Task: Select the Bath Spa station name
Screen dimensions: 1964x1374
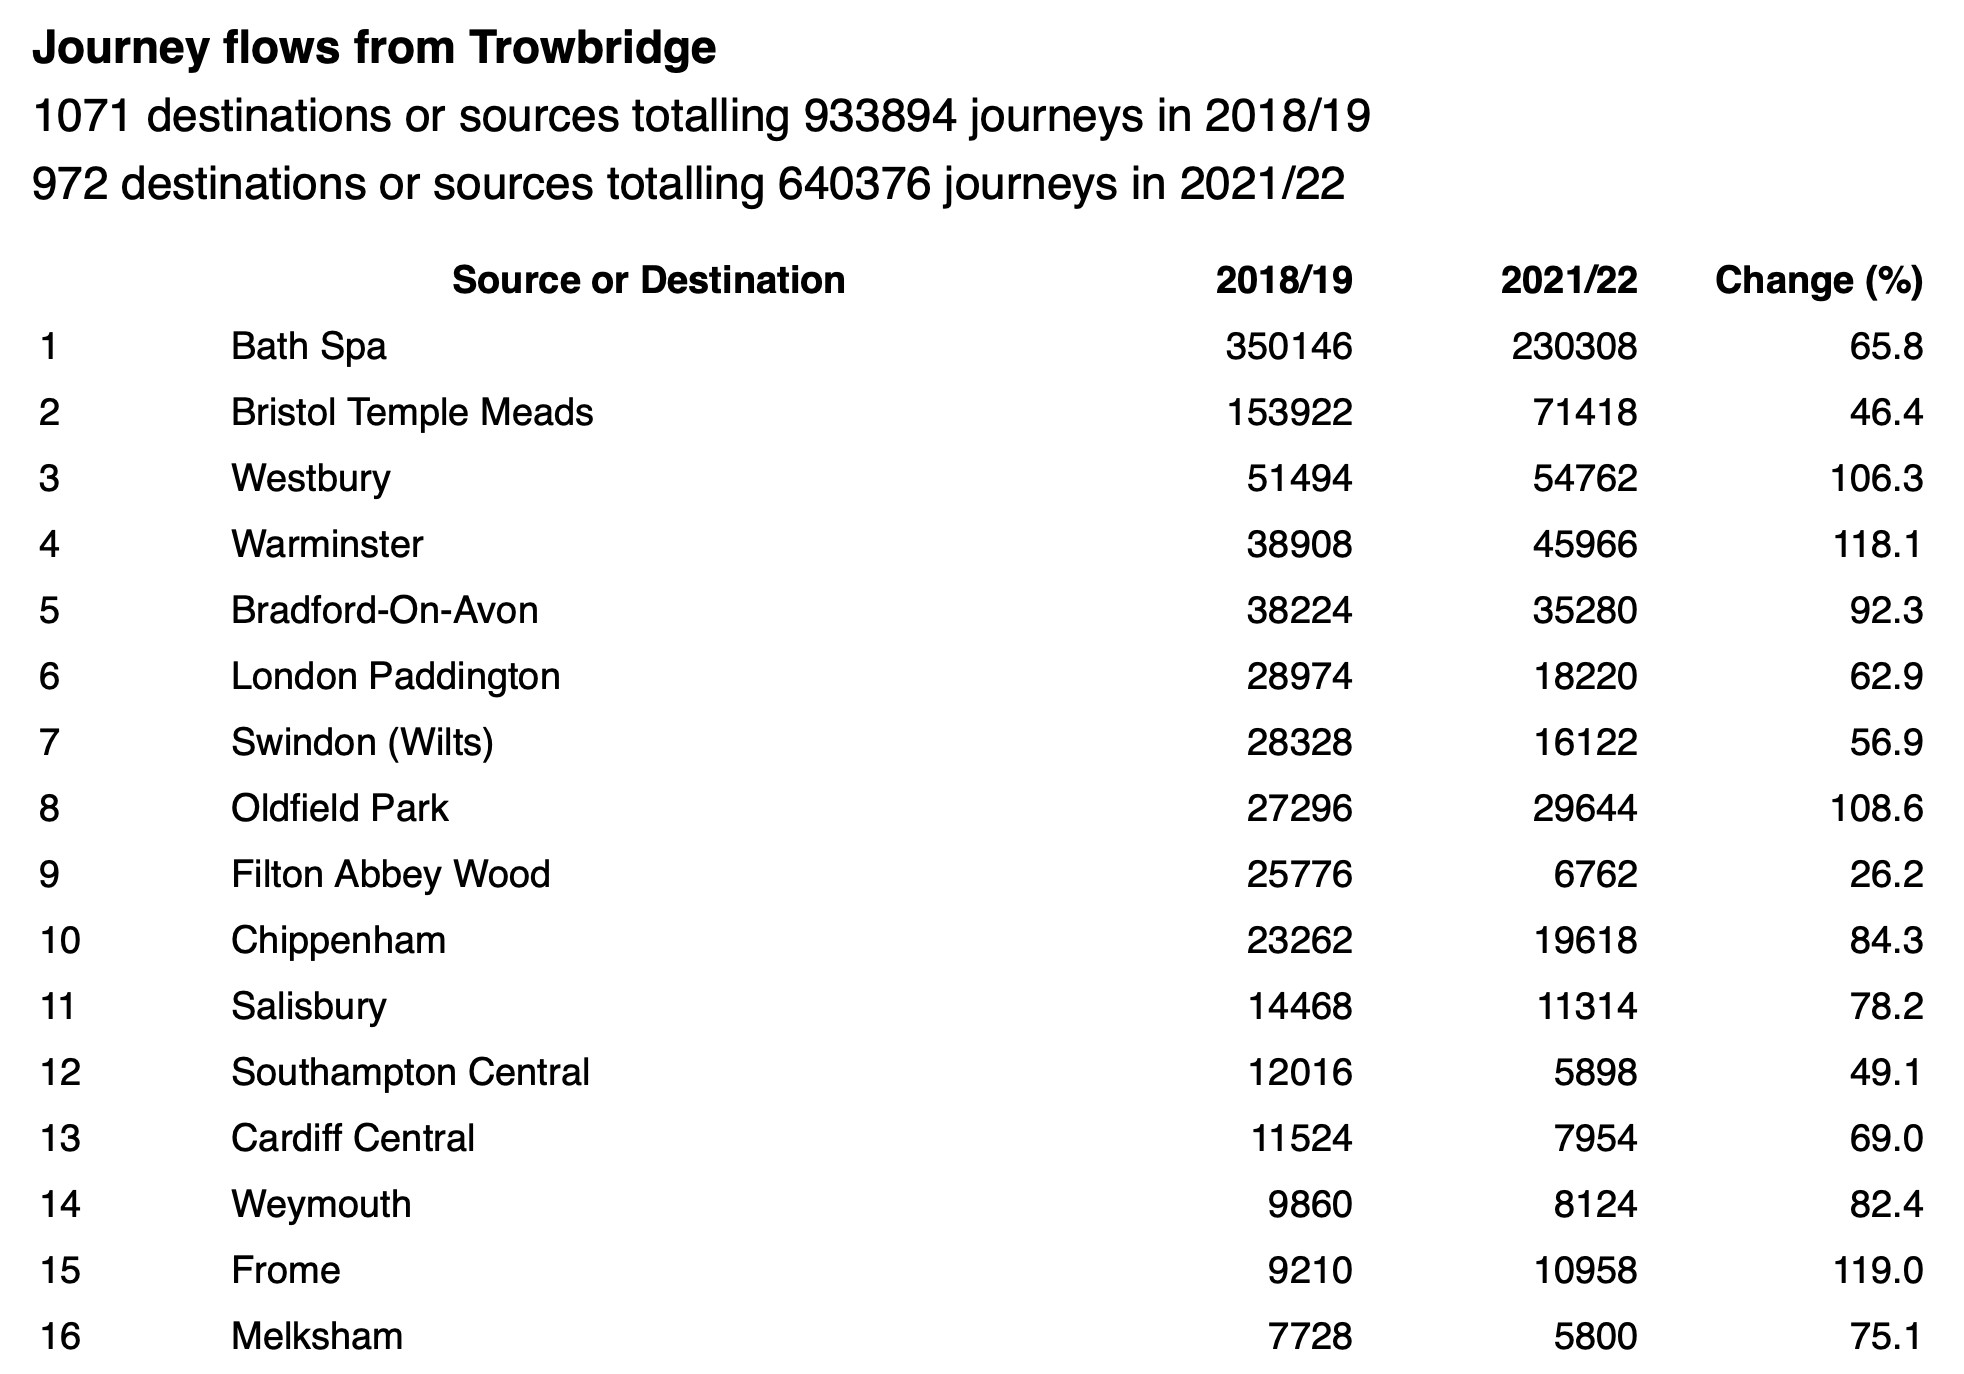Action: coord(308,346)
